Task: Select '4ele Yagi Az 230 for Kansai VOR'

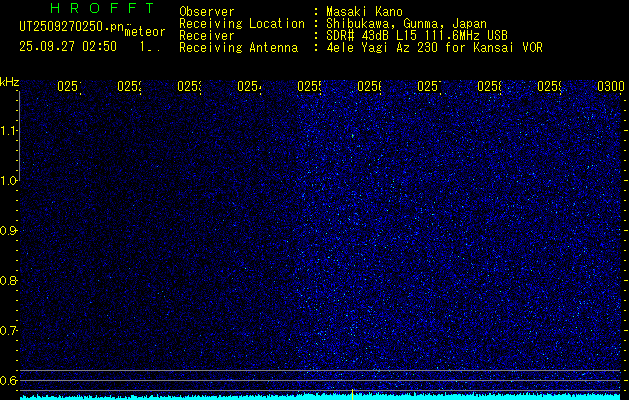Action: click(434, 48)
